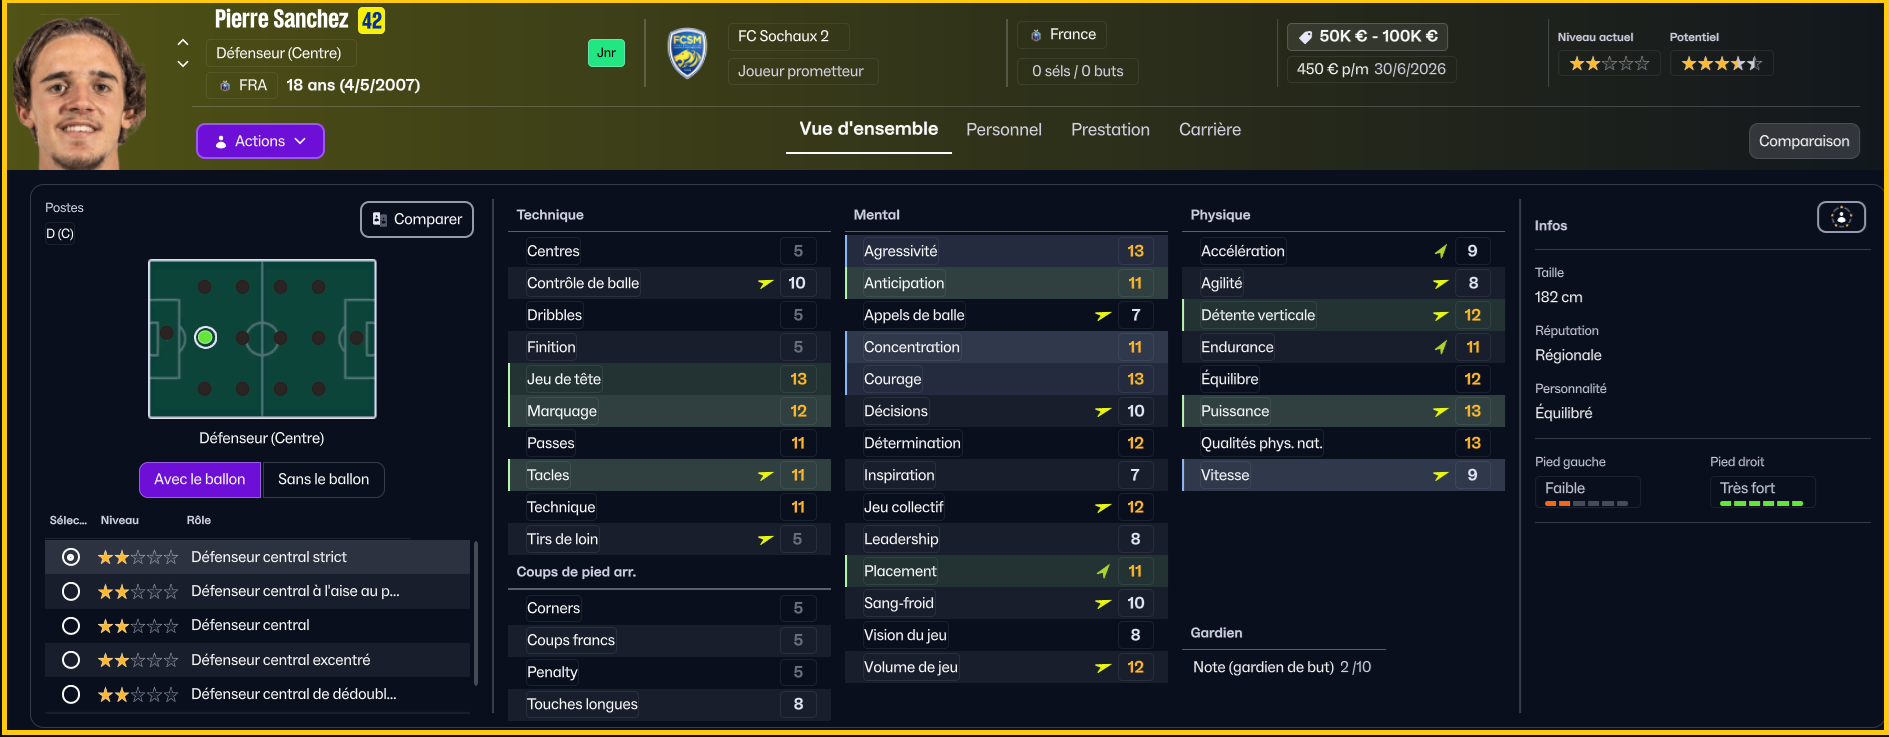
Task: Click the FC Sochaux club crest icon
Action: click(x=687, y=53)
